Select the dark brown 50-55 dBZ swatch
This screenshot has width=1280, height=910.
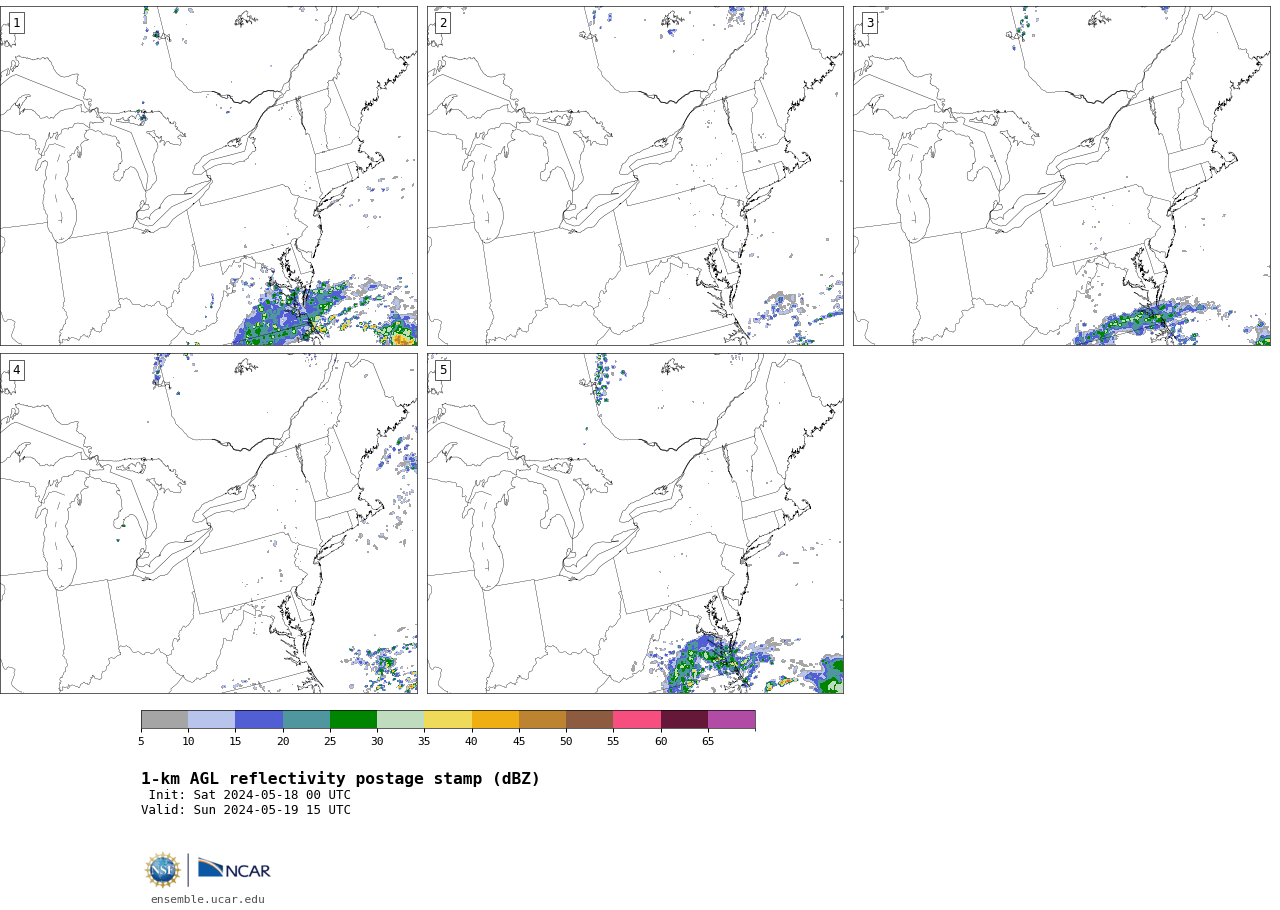(x=589, y=720)
